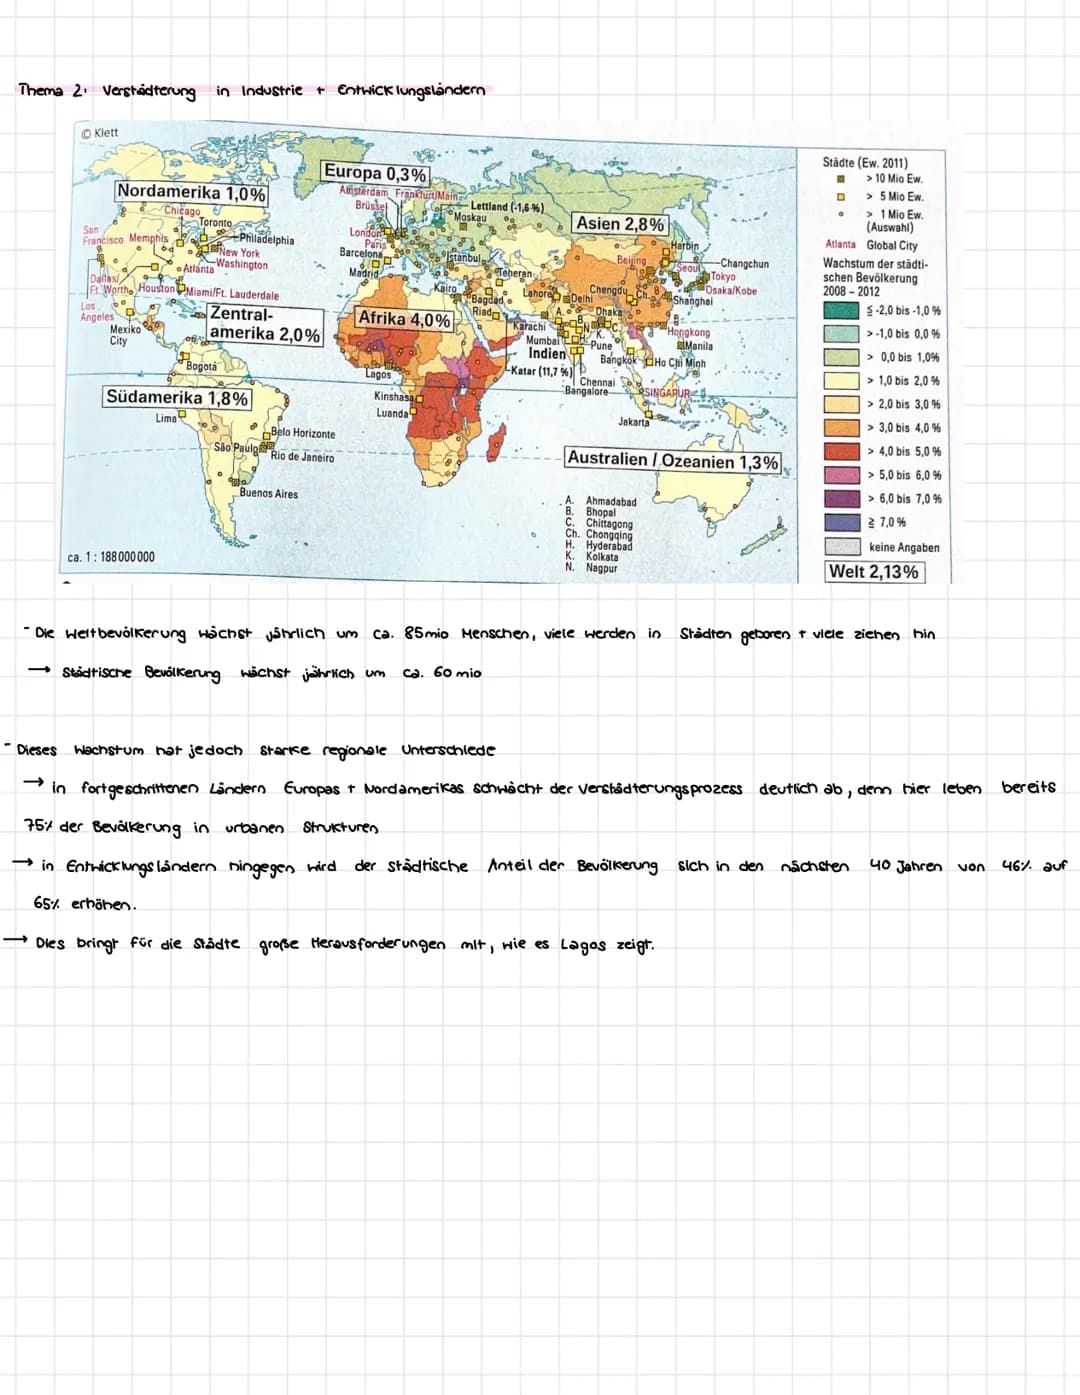Click the 'Rio de Janeiro' city label

click(302, 457)
